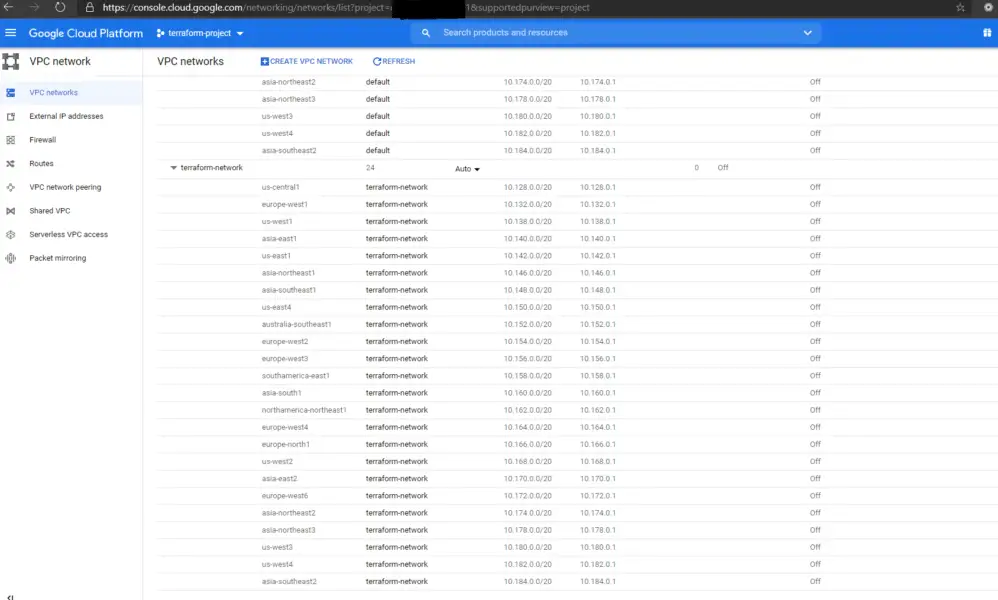Click the Serverless VPC access icon

(x=10, y=235)
